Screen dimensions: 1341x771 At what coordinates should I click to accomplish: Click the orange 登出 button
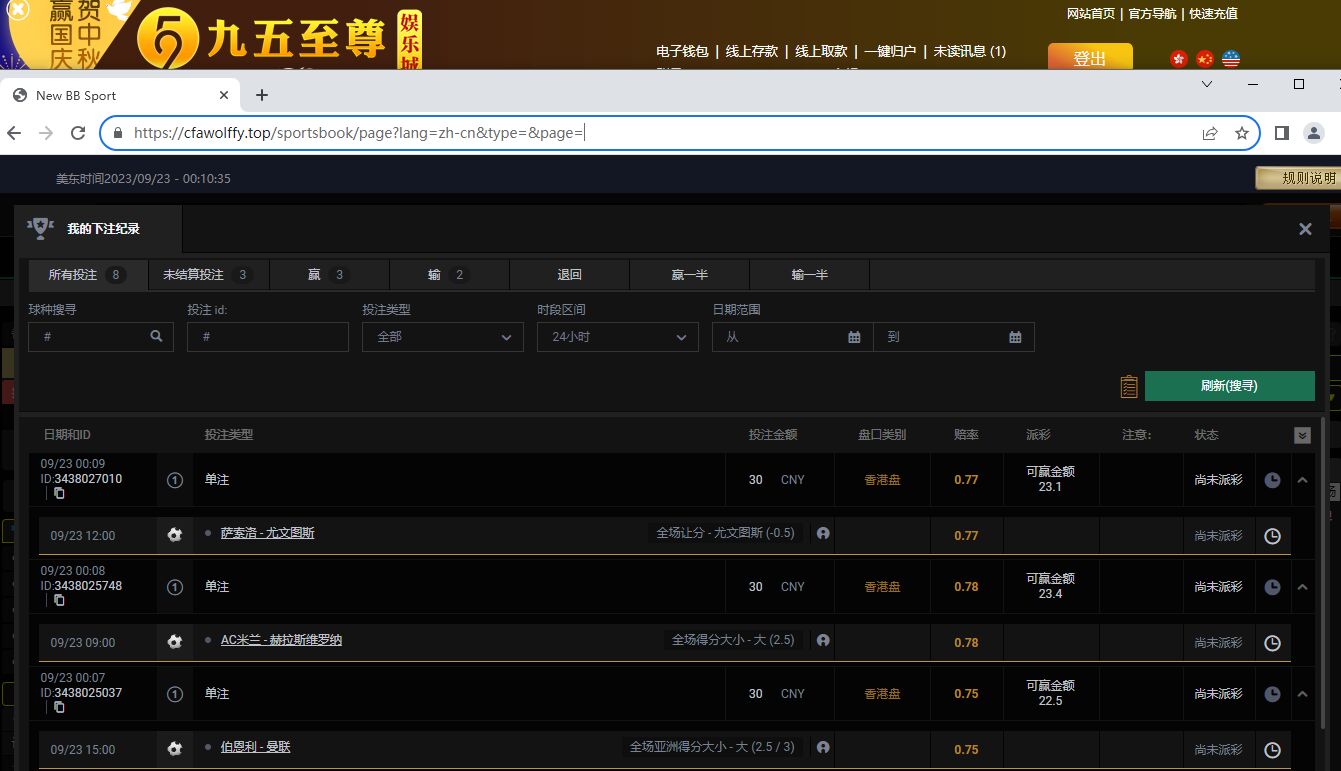[x=1089, y=58]
